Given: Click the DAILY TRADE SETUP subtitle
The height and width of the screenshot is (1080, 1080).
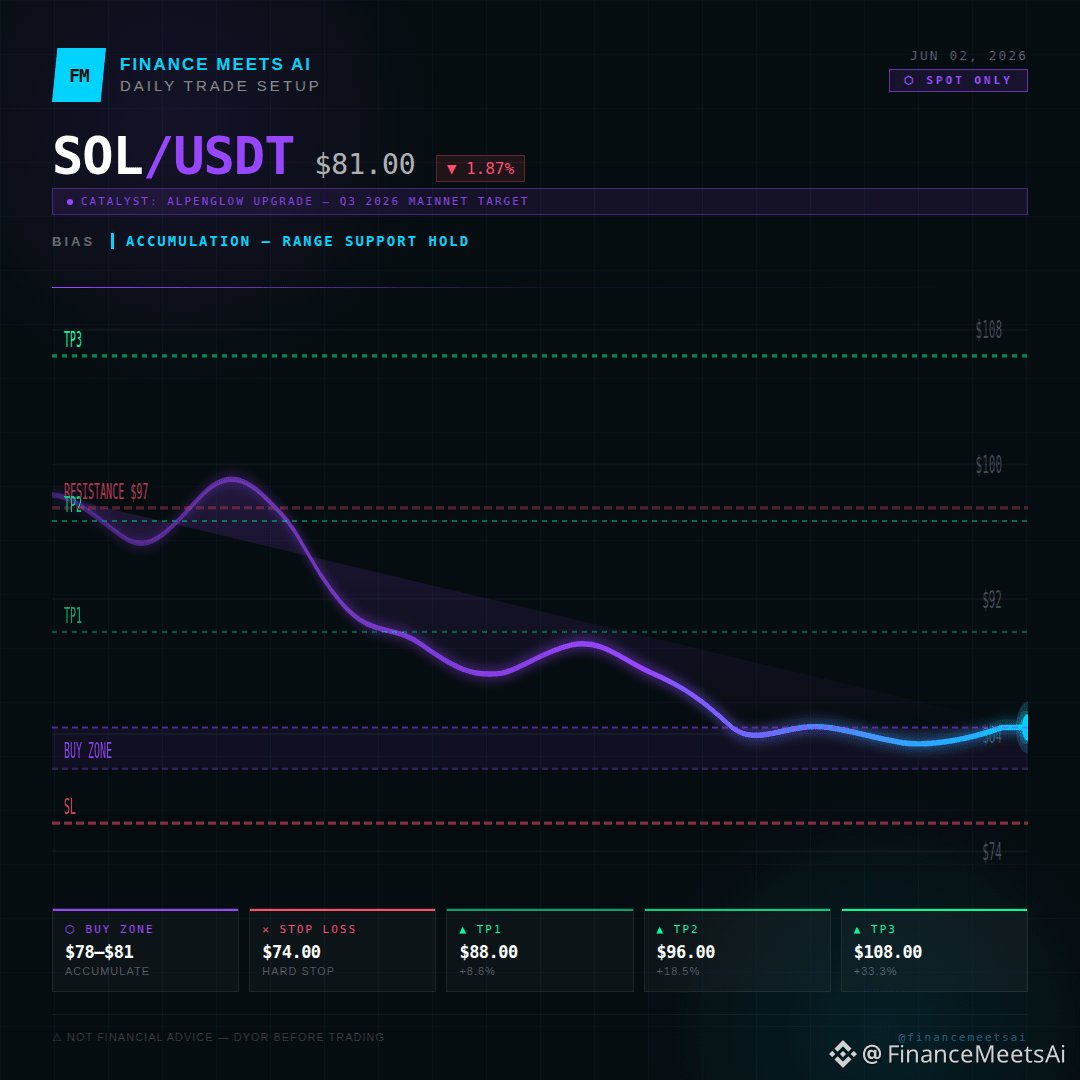Looking at the screenshot, I should pyautogui.click(x=220, y=86).
